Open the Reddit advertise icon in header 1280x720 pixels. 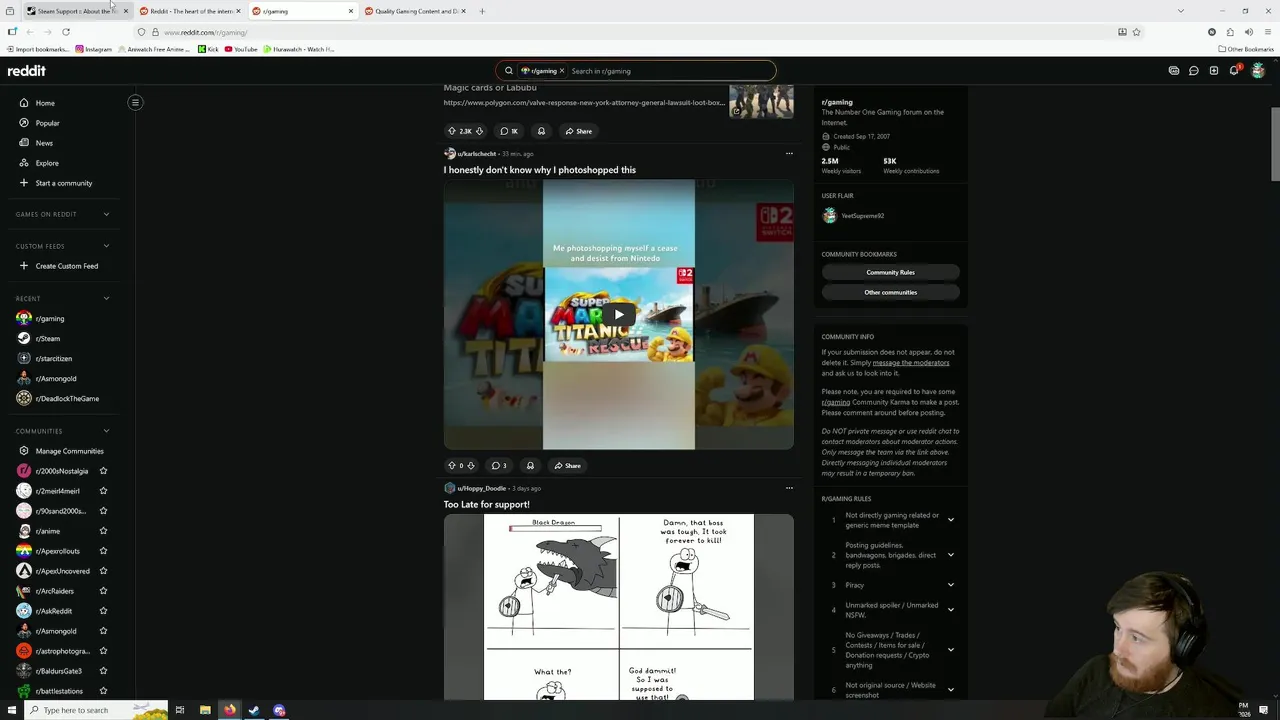(x=1174, y=71)
